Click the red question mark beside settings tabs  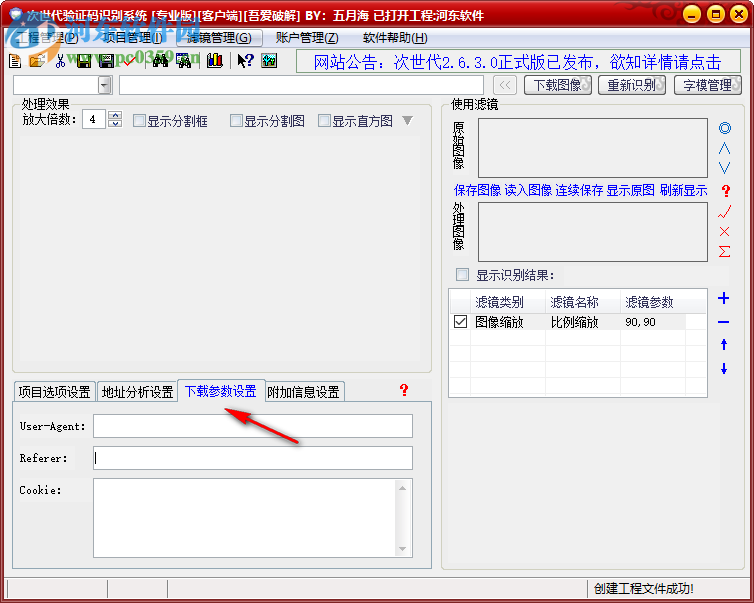[404, 390]
